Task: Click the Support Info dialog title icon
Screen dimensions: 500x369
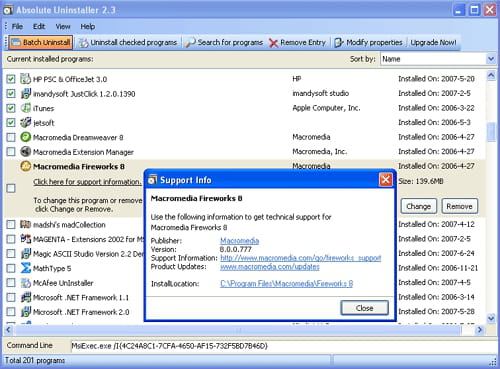Action: point(152,180)
